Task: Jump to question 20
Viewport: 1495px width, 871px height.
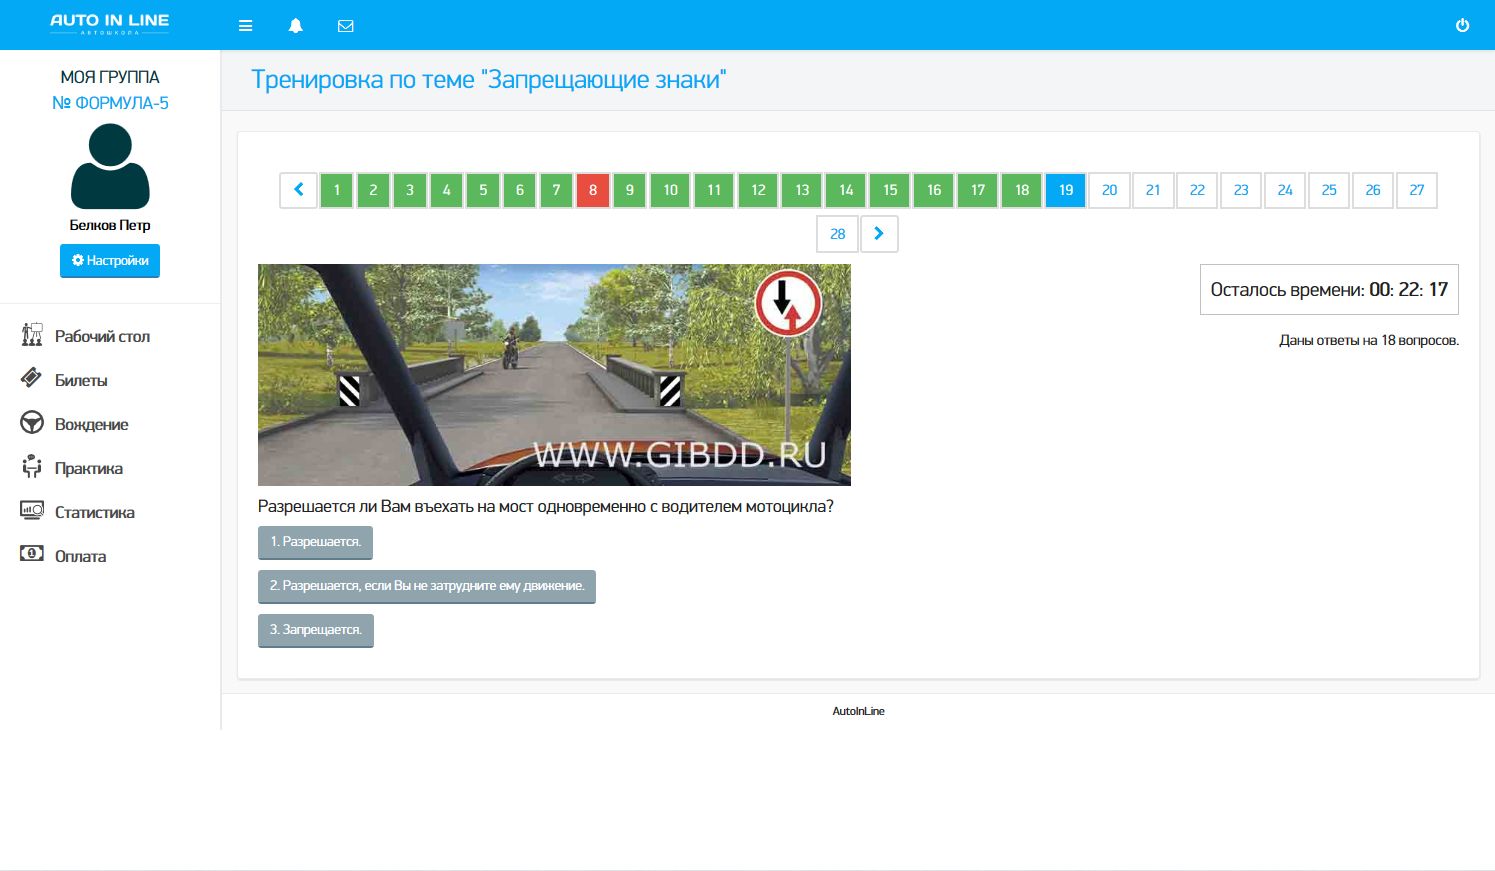Action: coord(1110,190)
